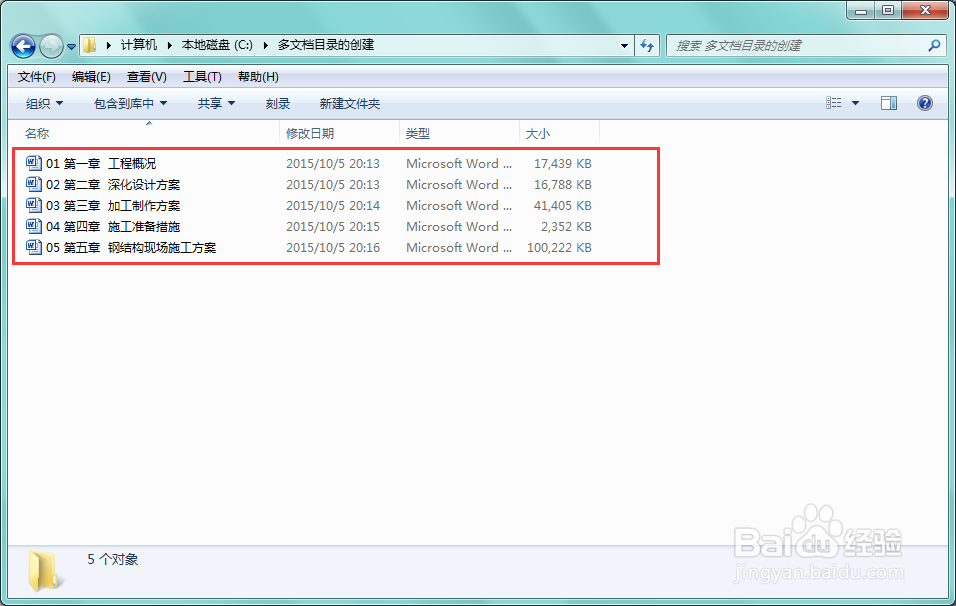Click Word icon of 02 第二章 深化设计方案

[x=34, y=184]
